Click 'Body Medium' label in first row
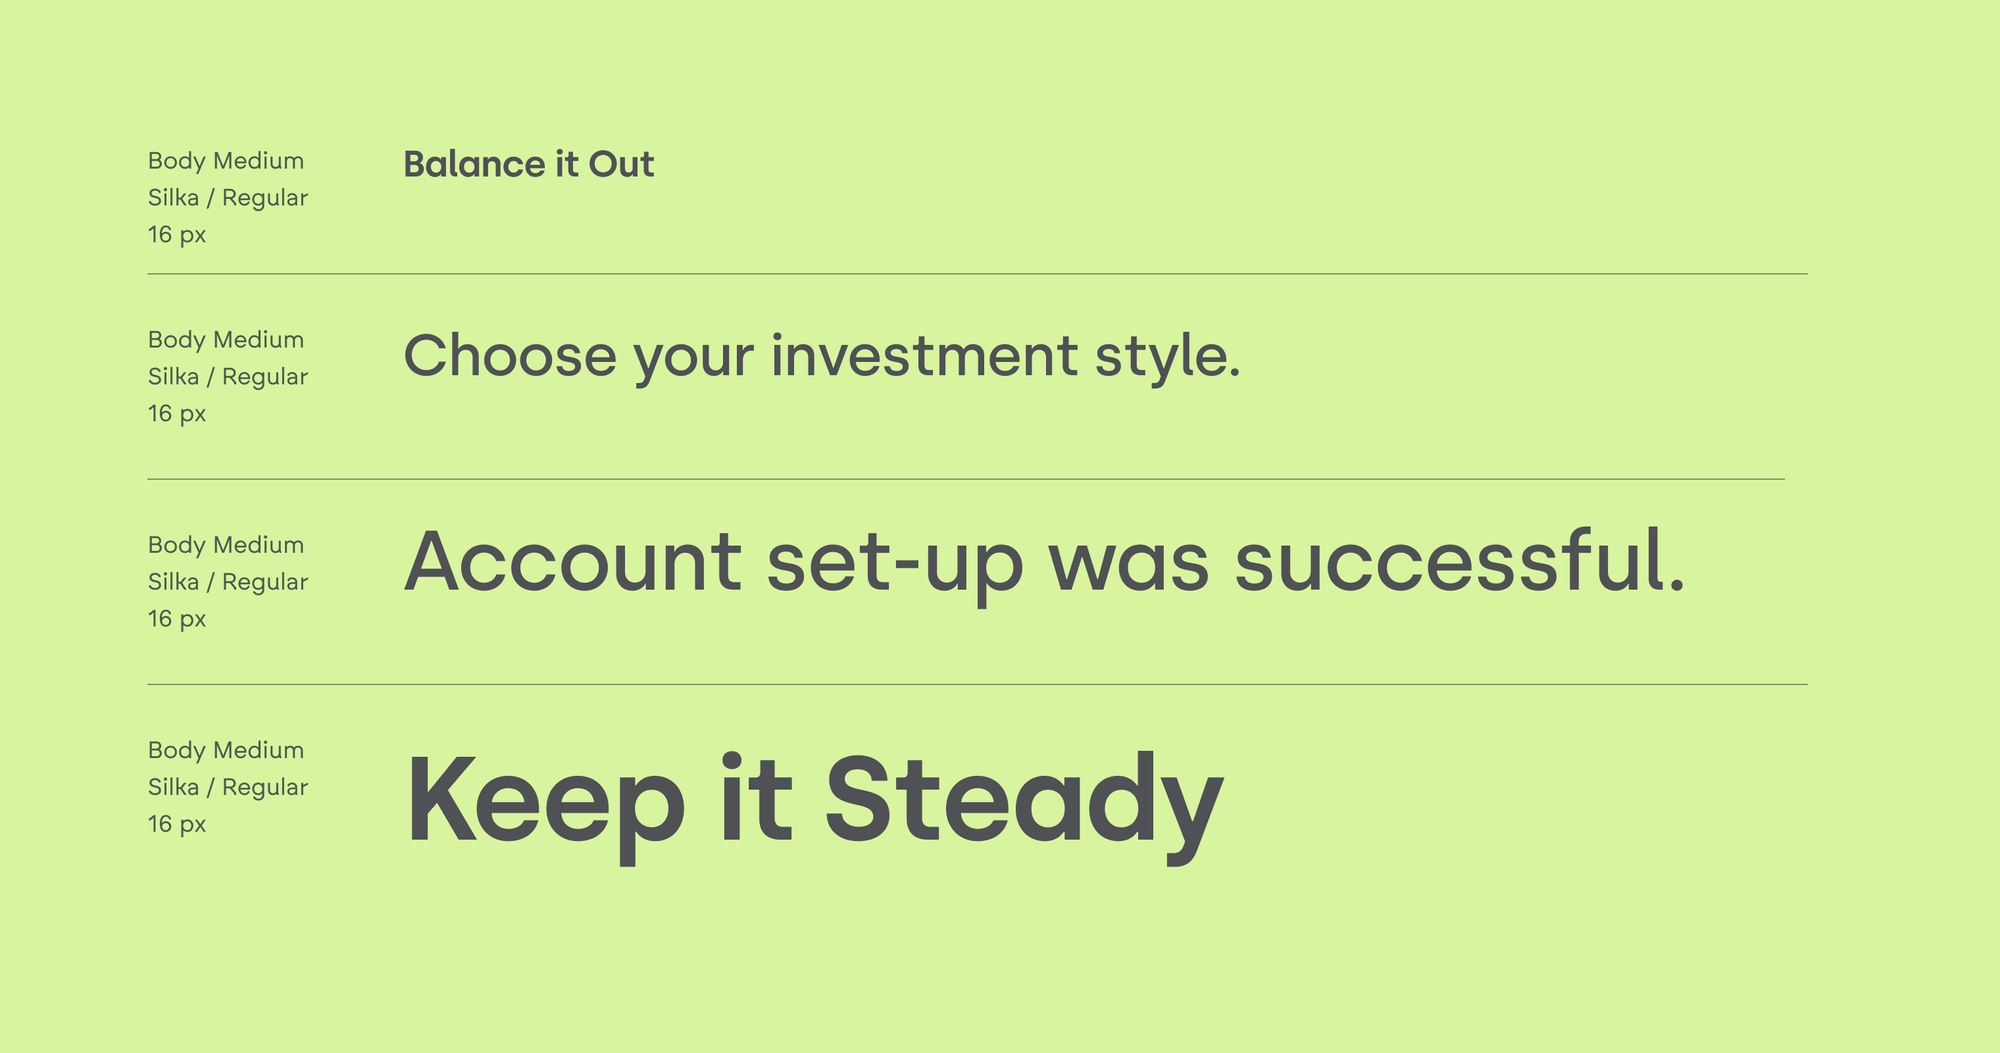2000x1053 pixels. tap(226, 161)
